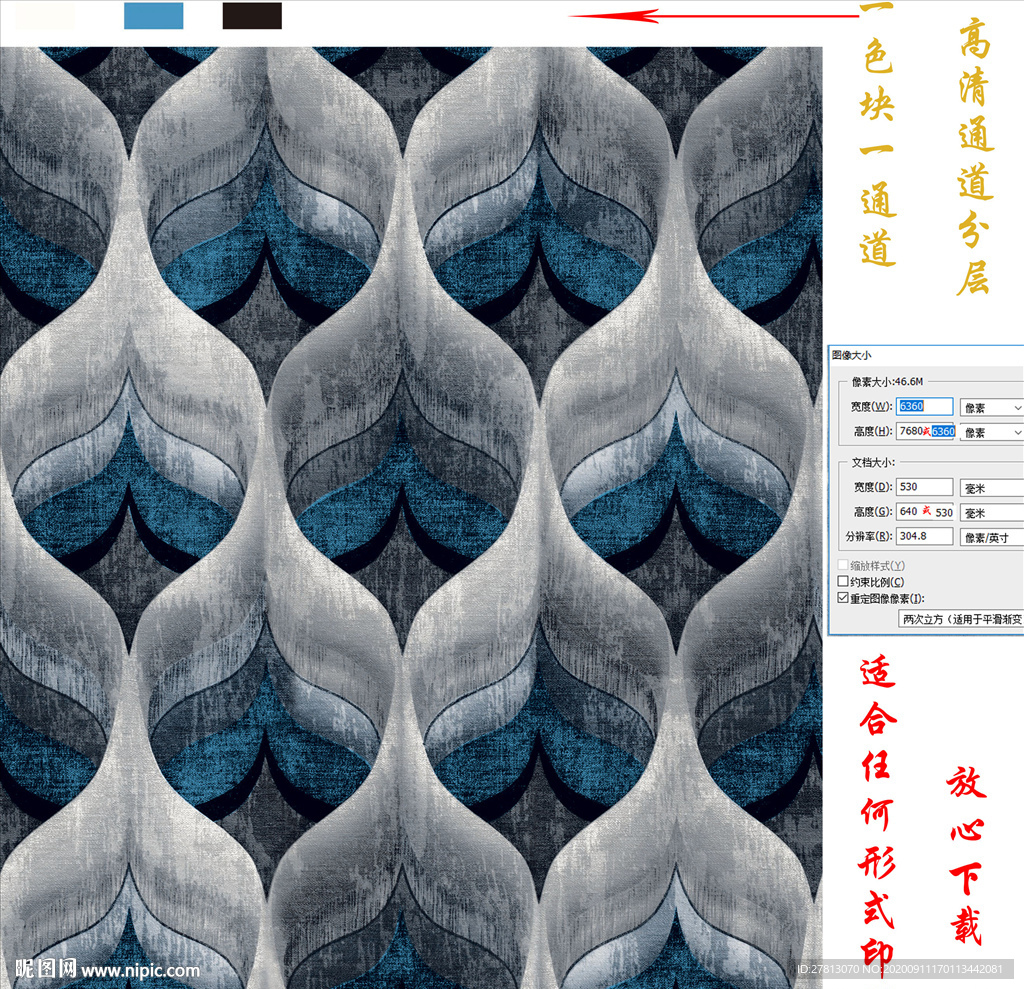Image resolution: width=1024 pixels, height=989 pixels.
Task: Select the cream-white color swatch
Action: [44, 16]
